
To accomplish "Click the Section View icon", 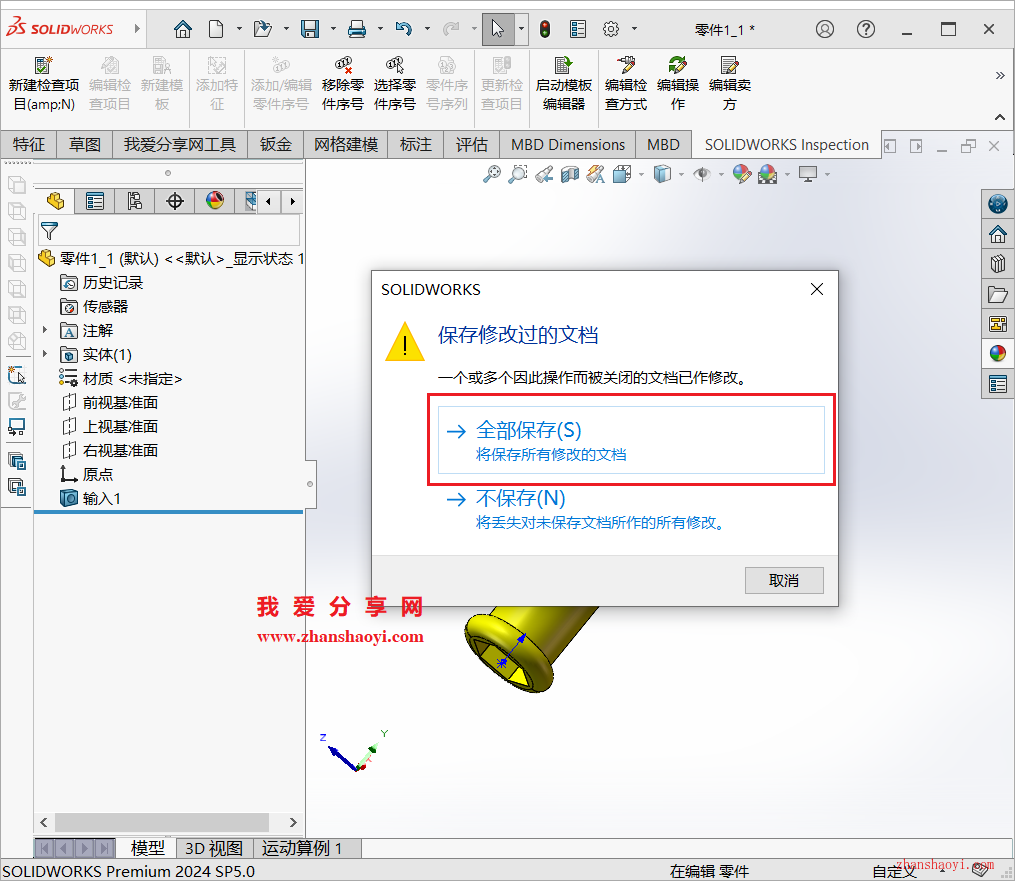I will (570, 174).
